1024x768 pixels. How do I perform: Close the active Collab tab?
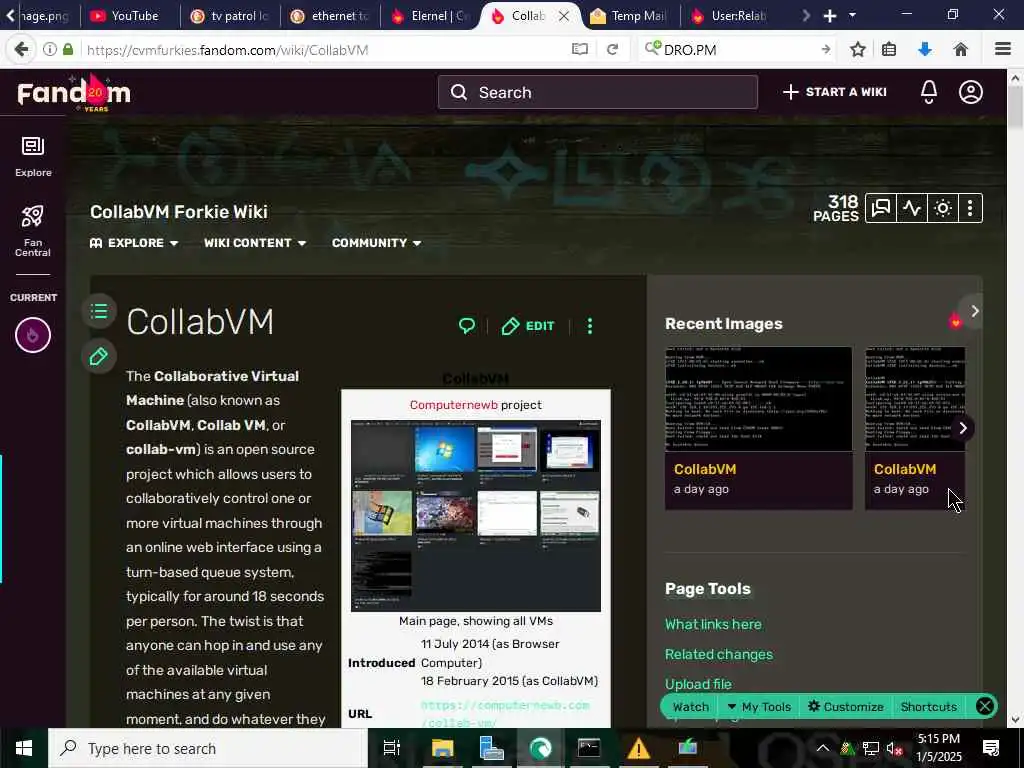[x=564, y=16]
